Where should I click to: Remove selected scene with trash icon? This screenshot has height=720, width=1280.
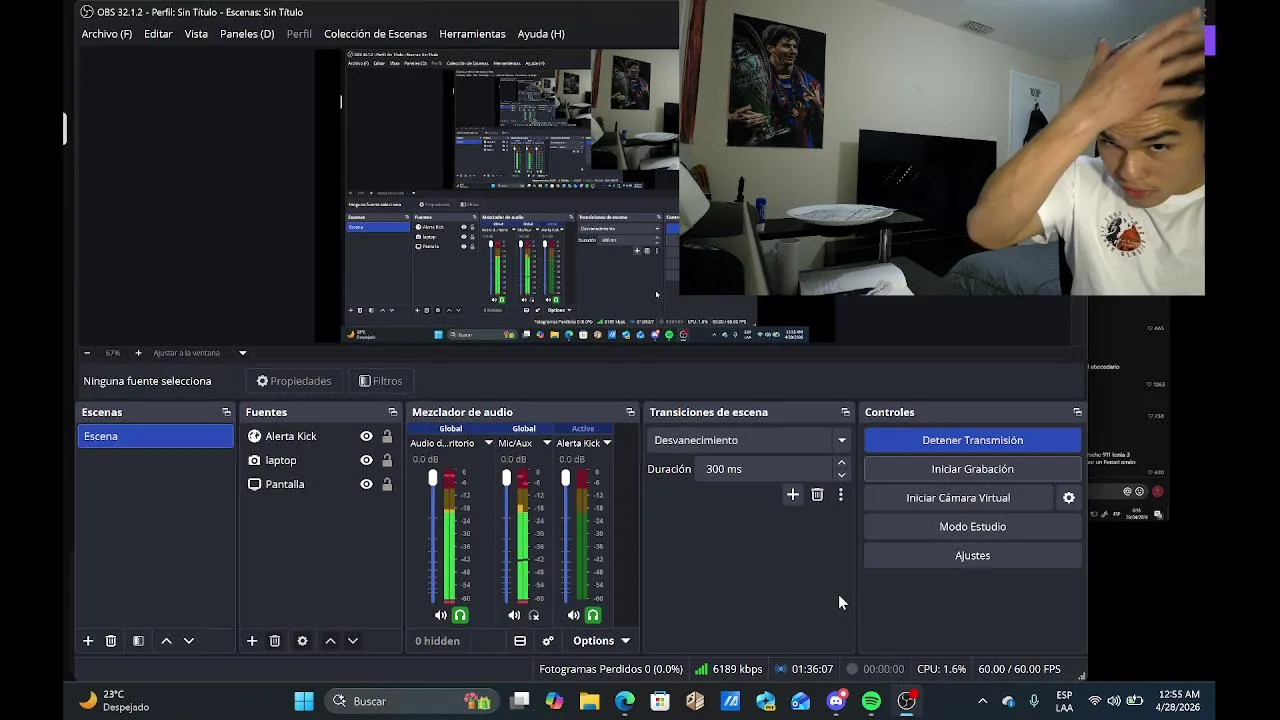coord(111,641)
